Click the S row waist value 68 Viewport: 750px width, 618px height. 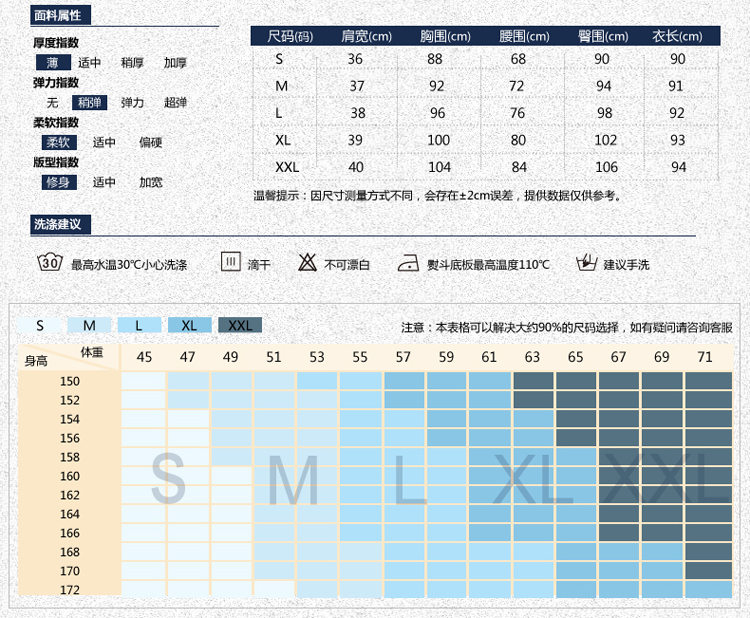pos(518,59)
